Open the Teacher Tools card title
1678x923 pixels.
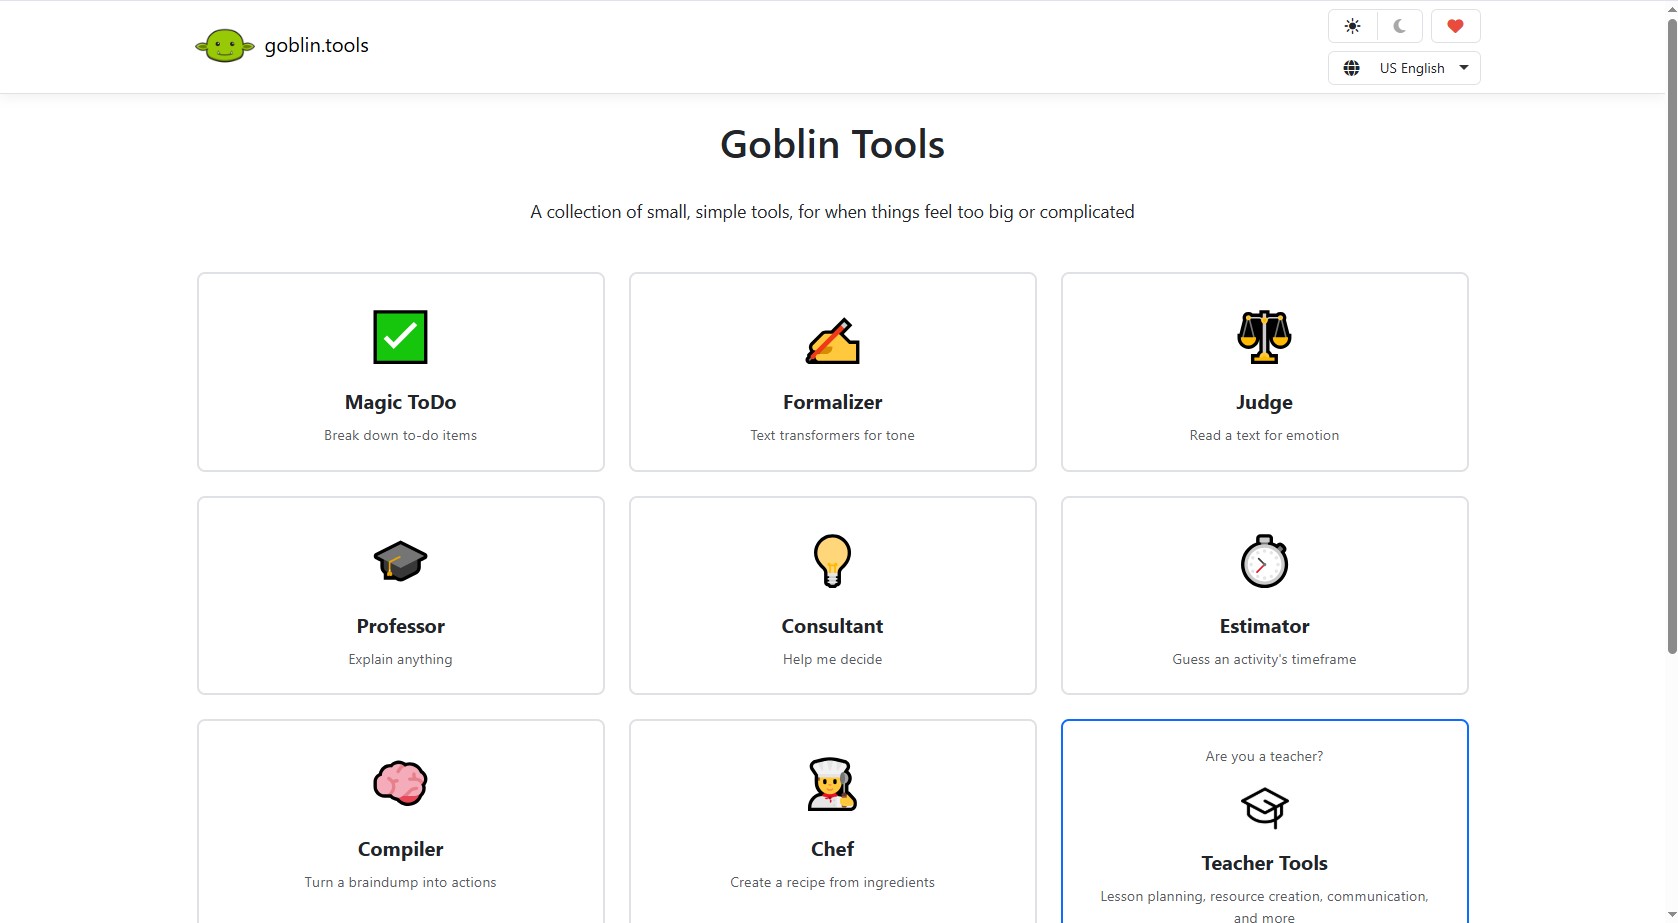click(1264, 863)
